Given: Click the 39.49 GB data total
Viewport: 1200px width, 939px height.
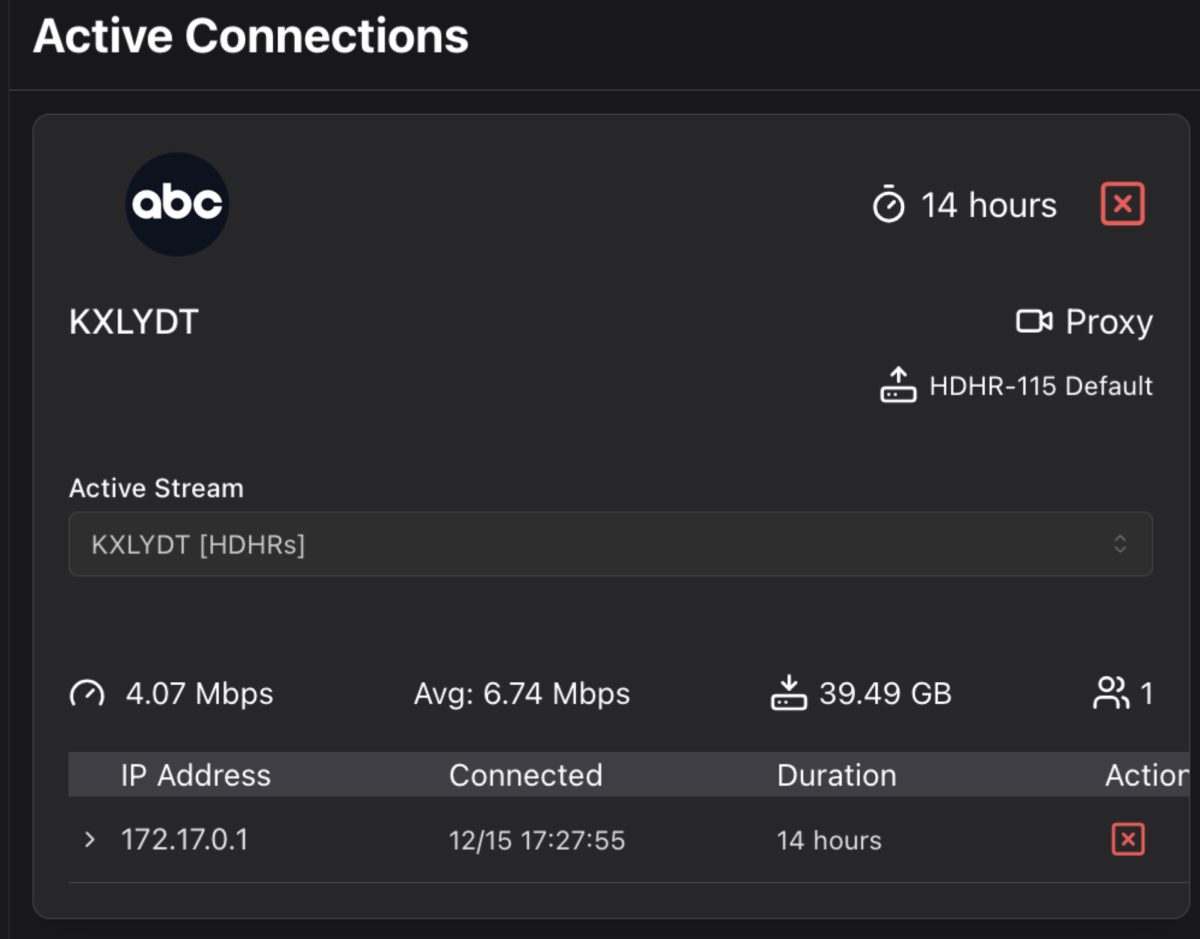Looking at the screenshot, I should pos(885,694).
